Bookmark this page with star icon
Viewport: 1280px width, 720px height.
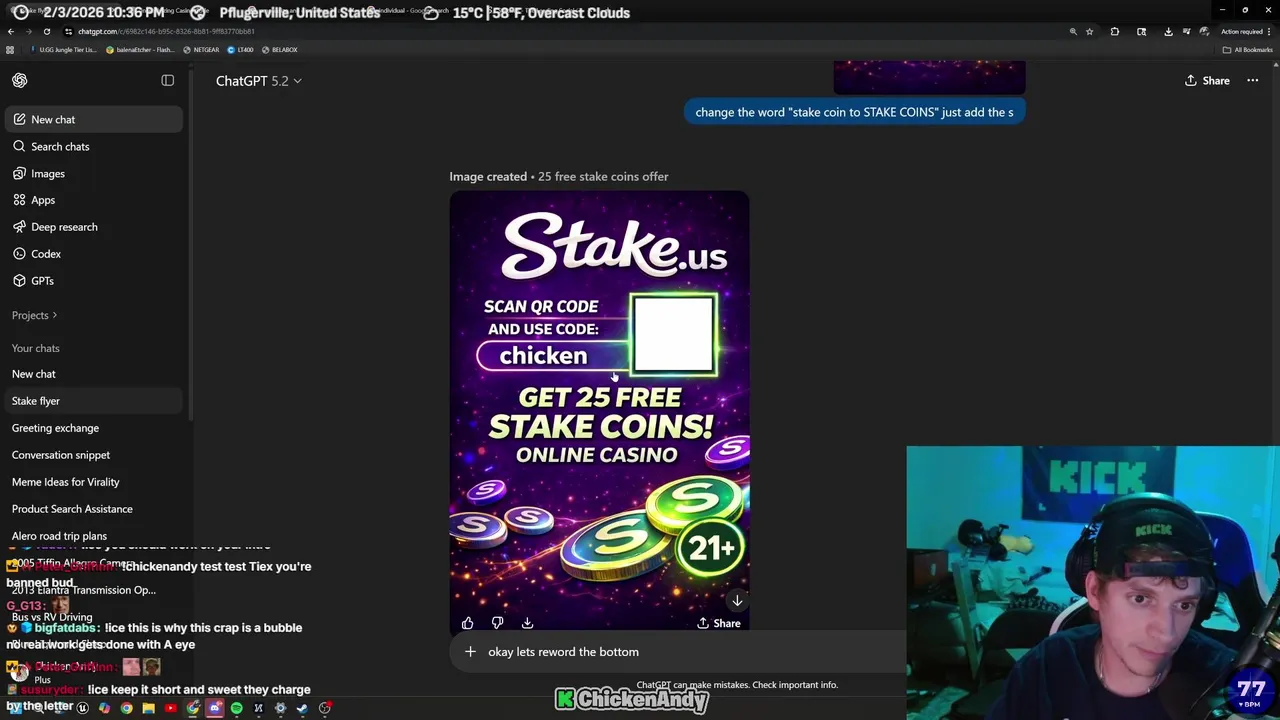[x=1089, y=31]
